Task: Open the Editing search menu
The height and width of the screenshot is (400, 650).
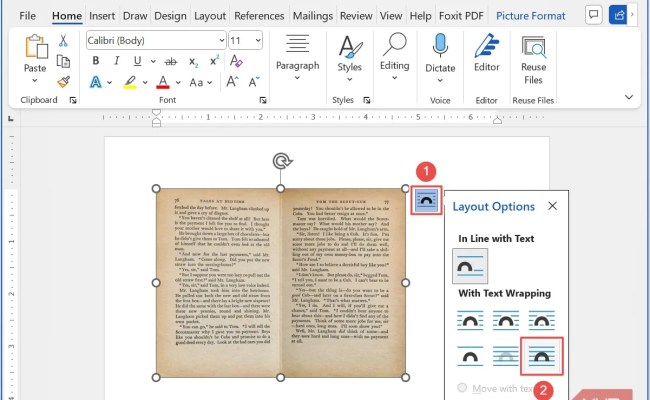Action: pos(394,57)
